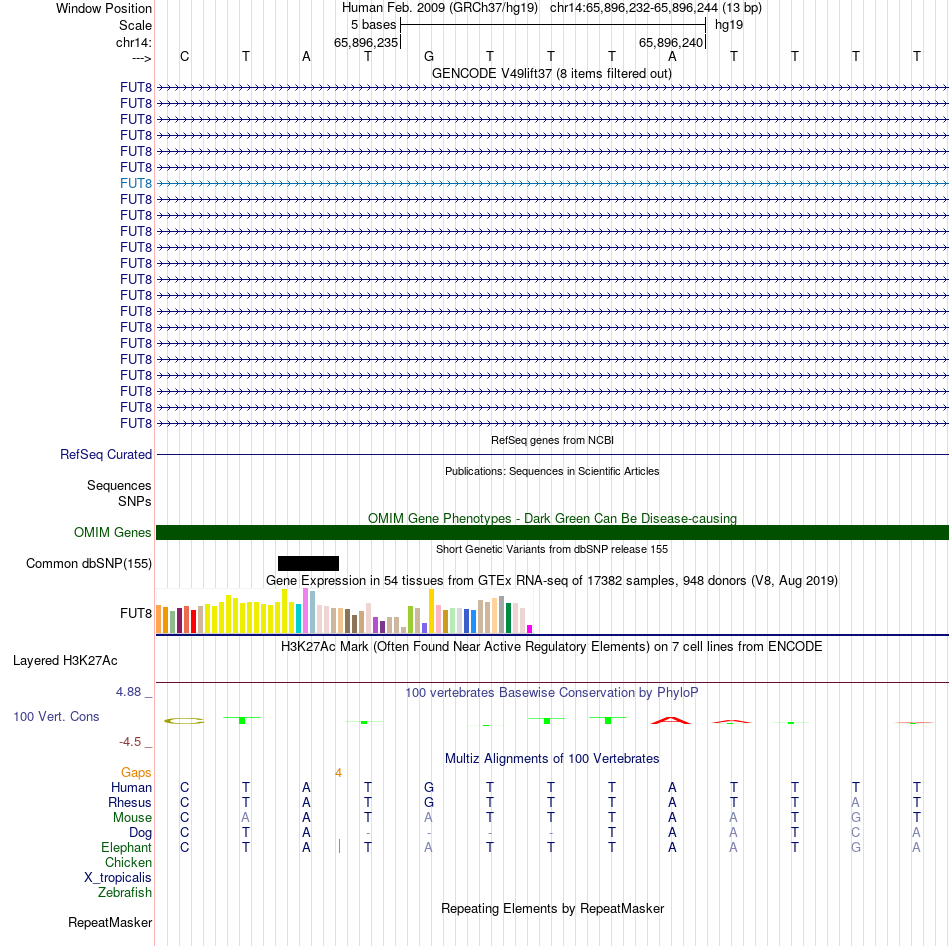Click the ---> sequence direction arrow

point(142,58)
